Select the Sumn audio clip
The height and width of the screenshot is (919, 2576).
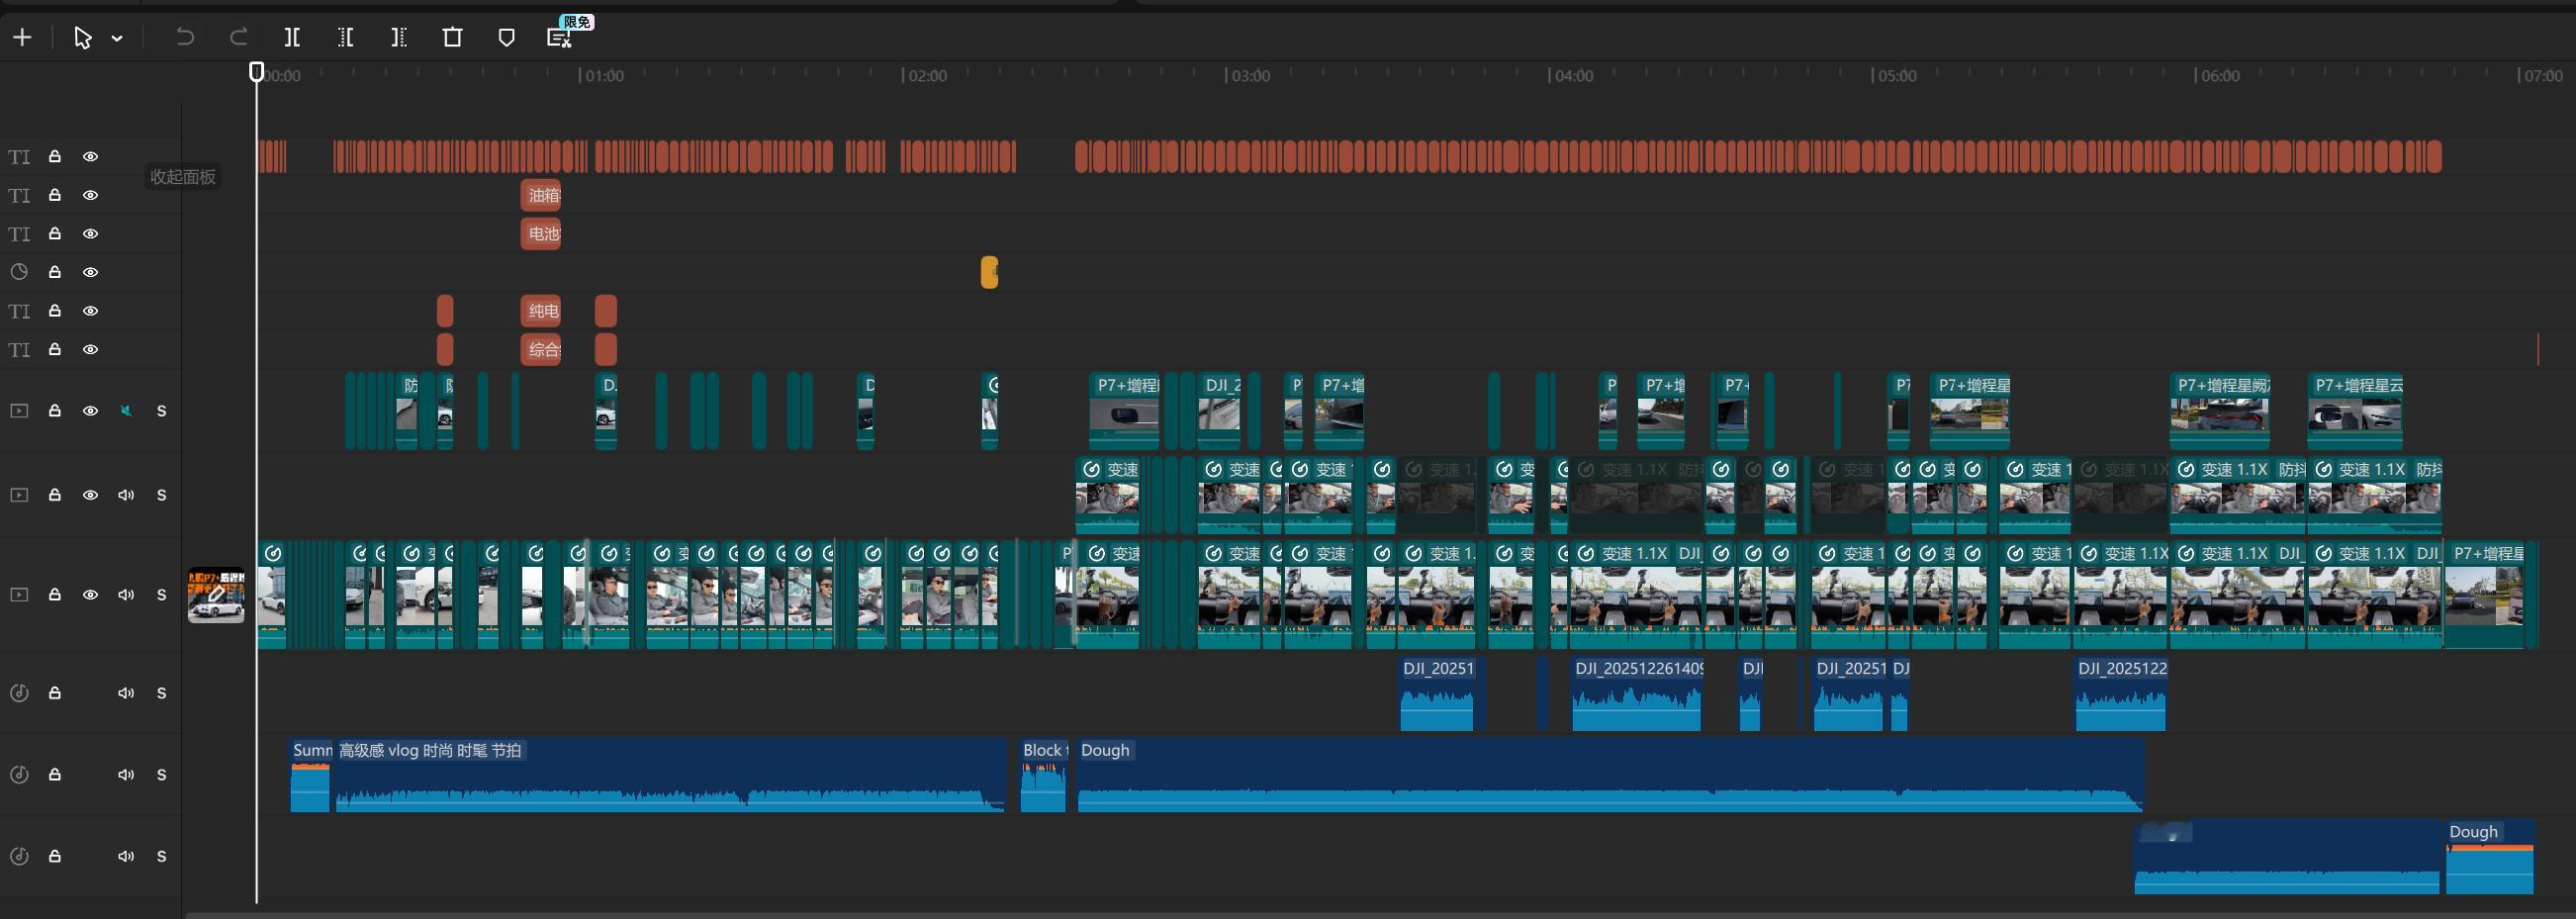tap(310, 775)
